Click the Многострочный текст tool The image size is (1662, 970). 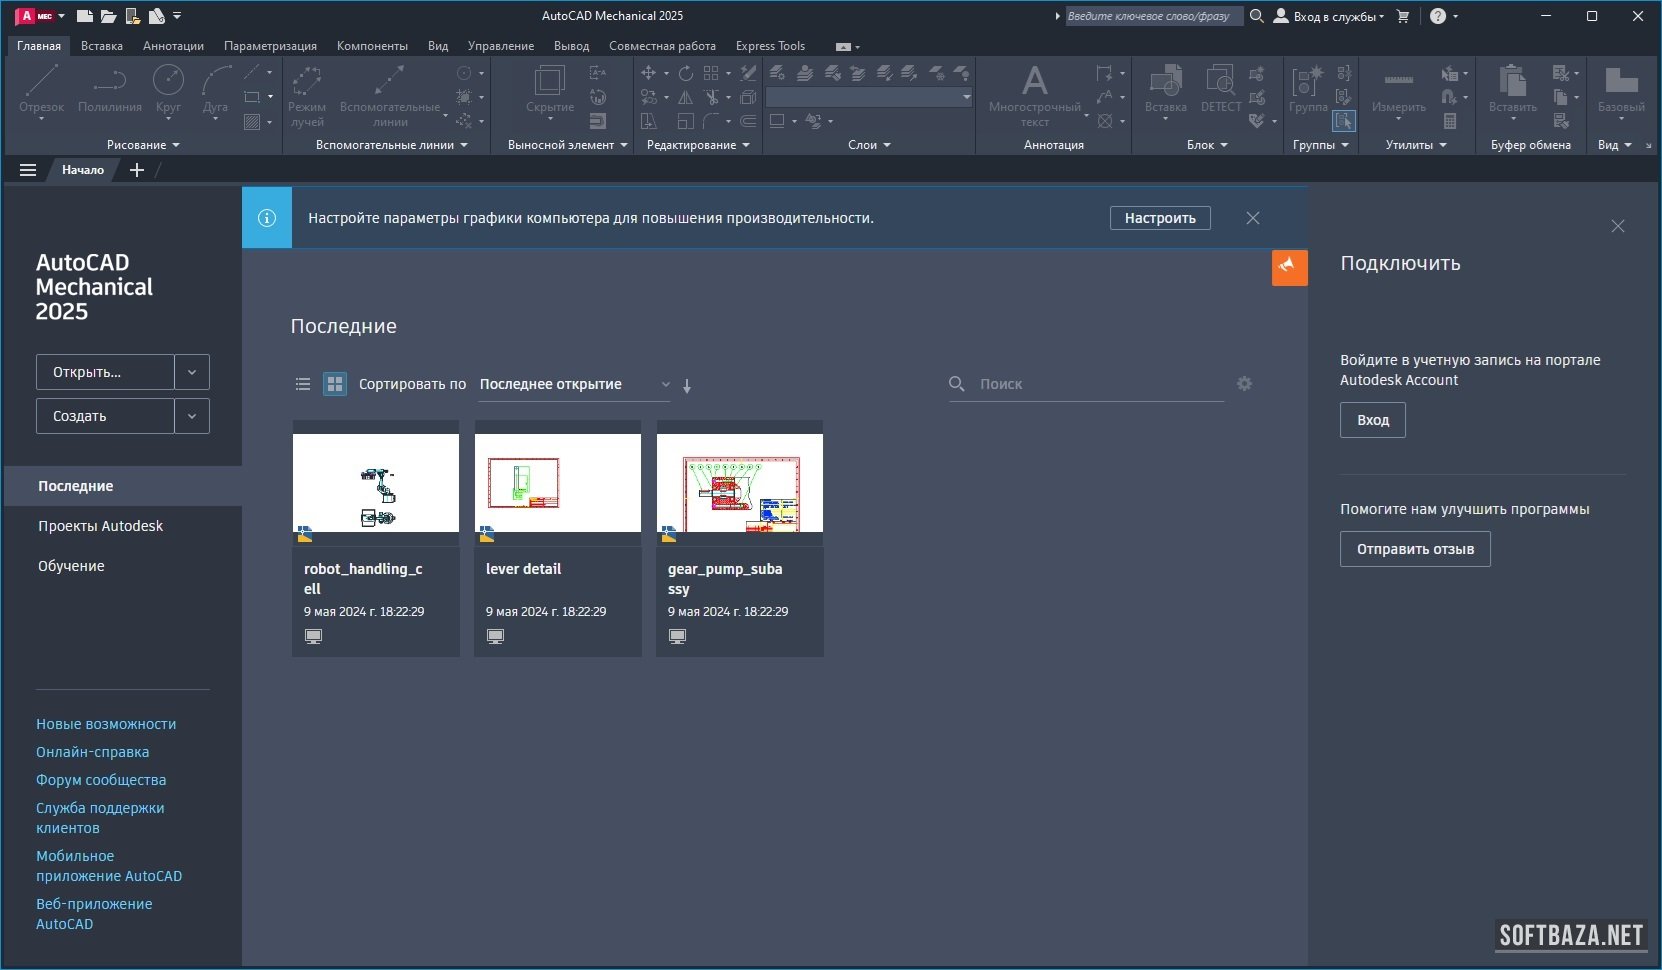(1034, 93)
